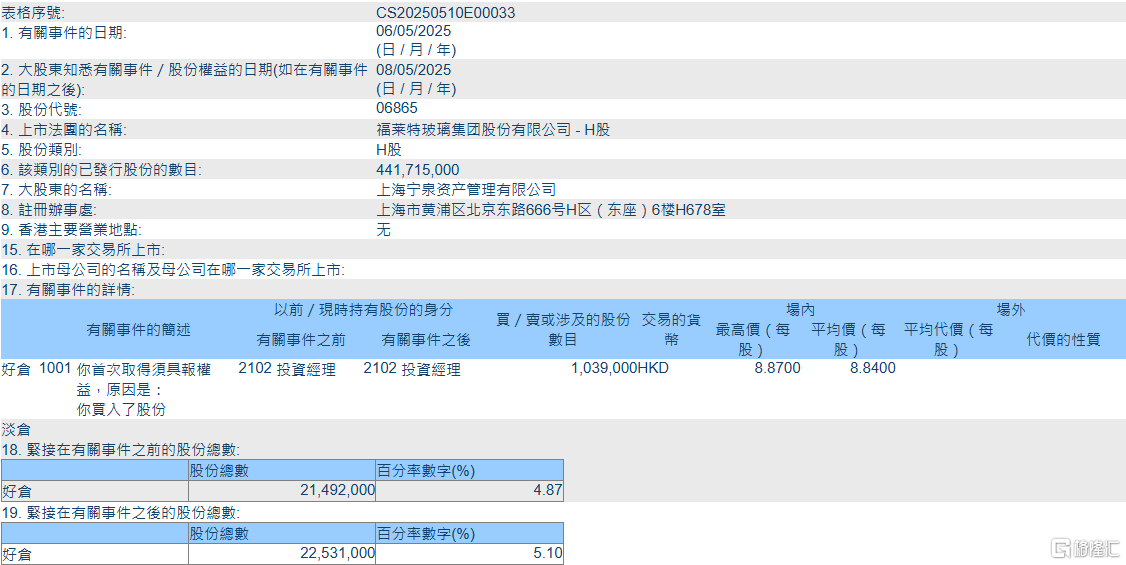Click Hong Kong business place value 无
Image resolution: width=1126 pixels, height=565 pixels.
click(x=383, y=230)
